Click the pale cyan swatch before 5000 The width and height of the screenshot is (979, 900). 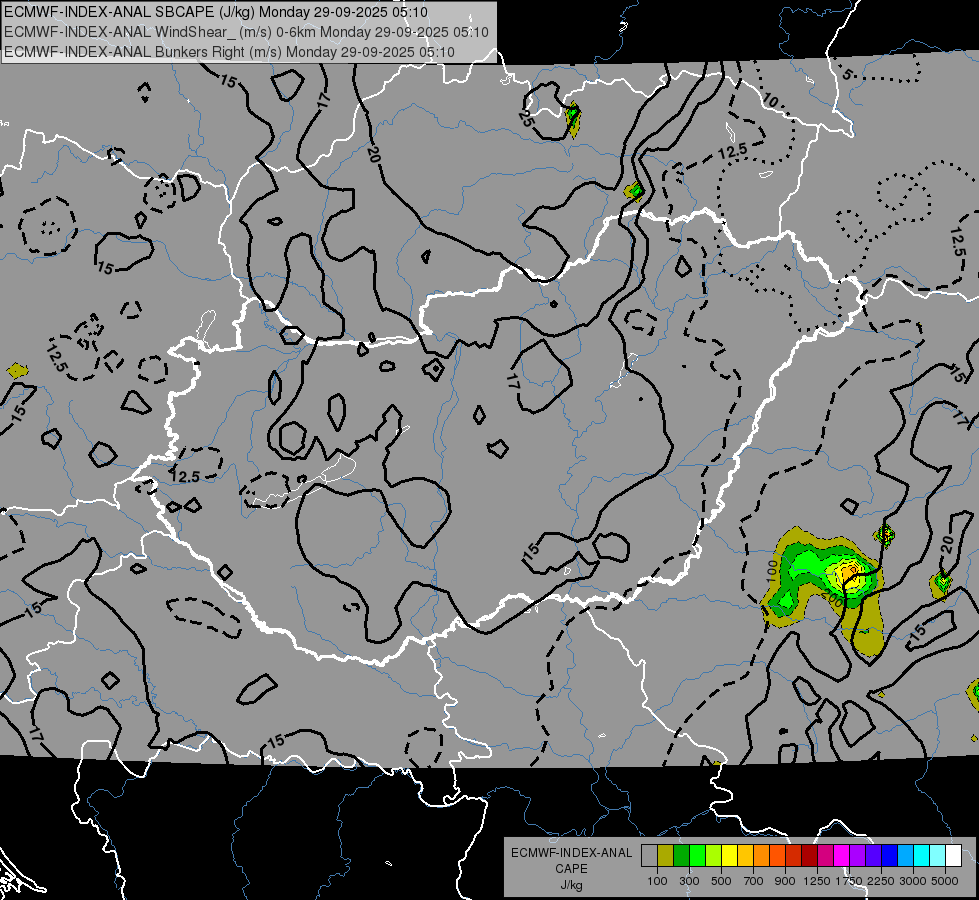click(938, 856)
